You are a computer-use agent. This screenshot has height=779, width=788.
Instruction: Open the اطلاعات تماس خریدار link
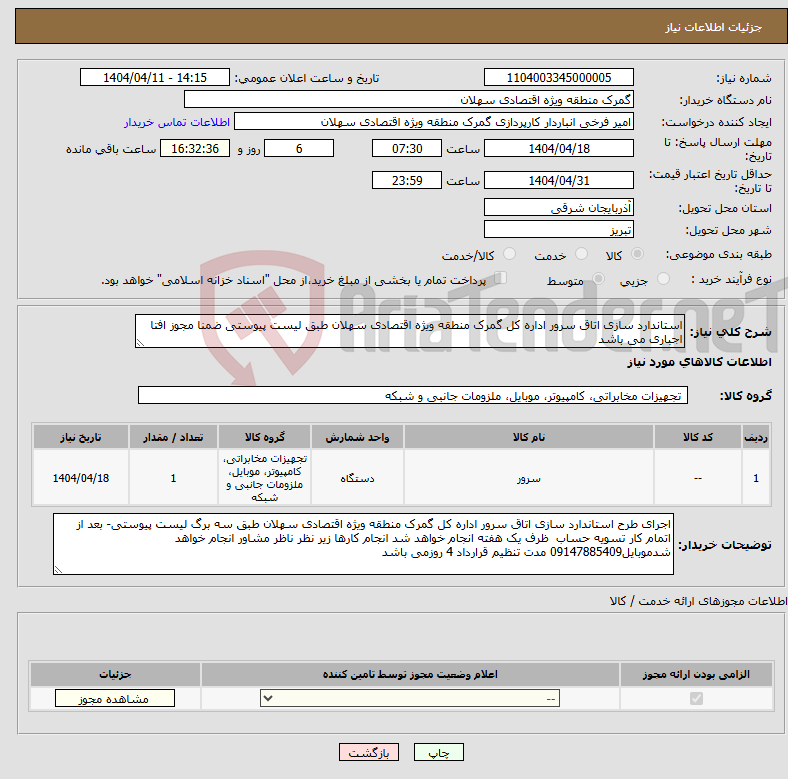[177, 122]
